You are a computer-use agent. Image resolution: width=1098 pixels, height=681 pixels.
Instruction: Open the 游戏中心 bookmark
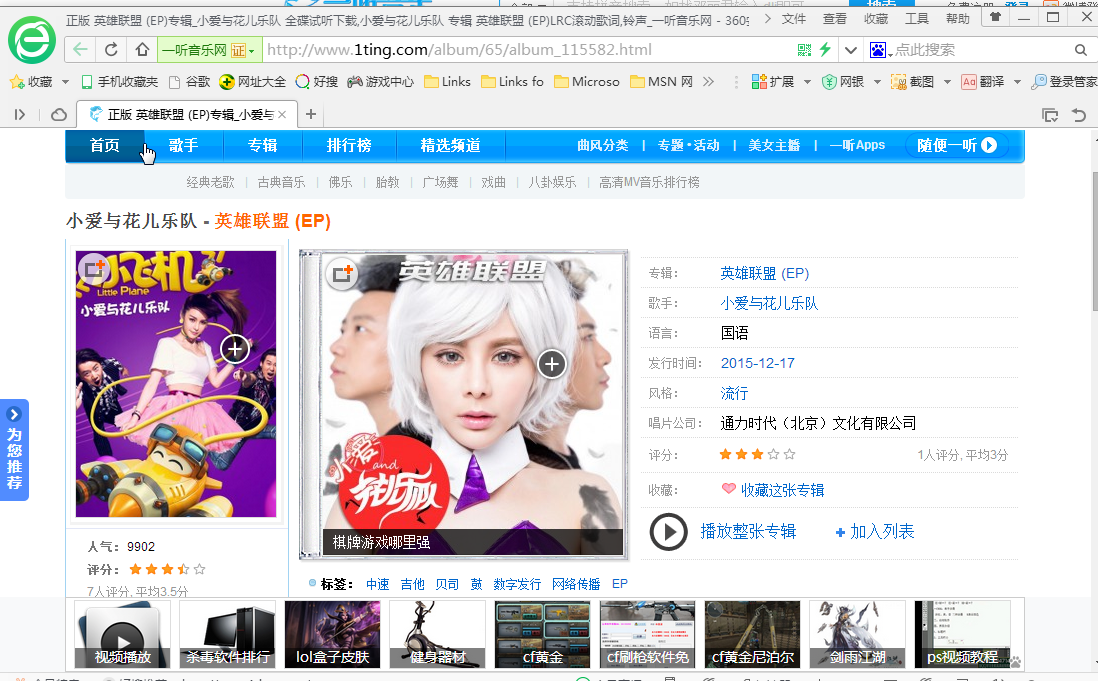coord(380,82)
